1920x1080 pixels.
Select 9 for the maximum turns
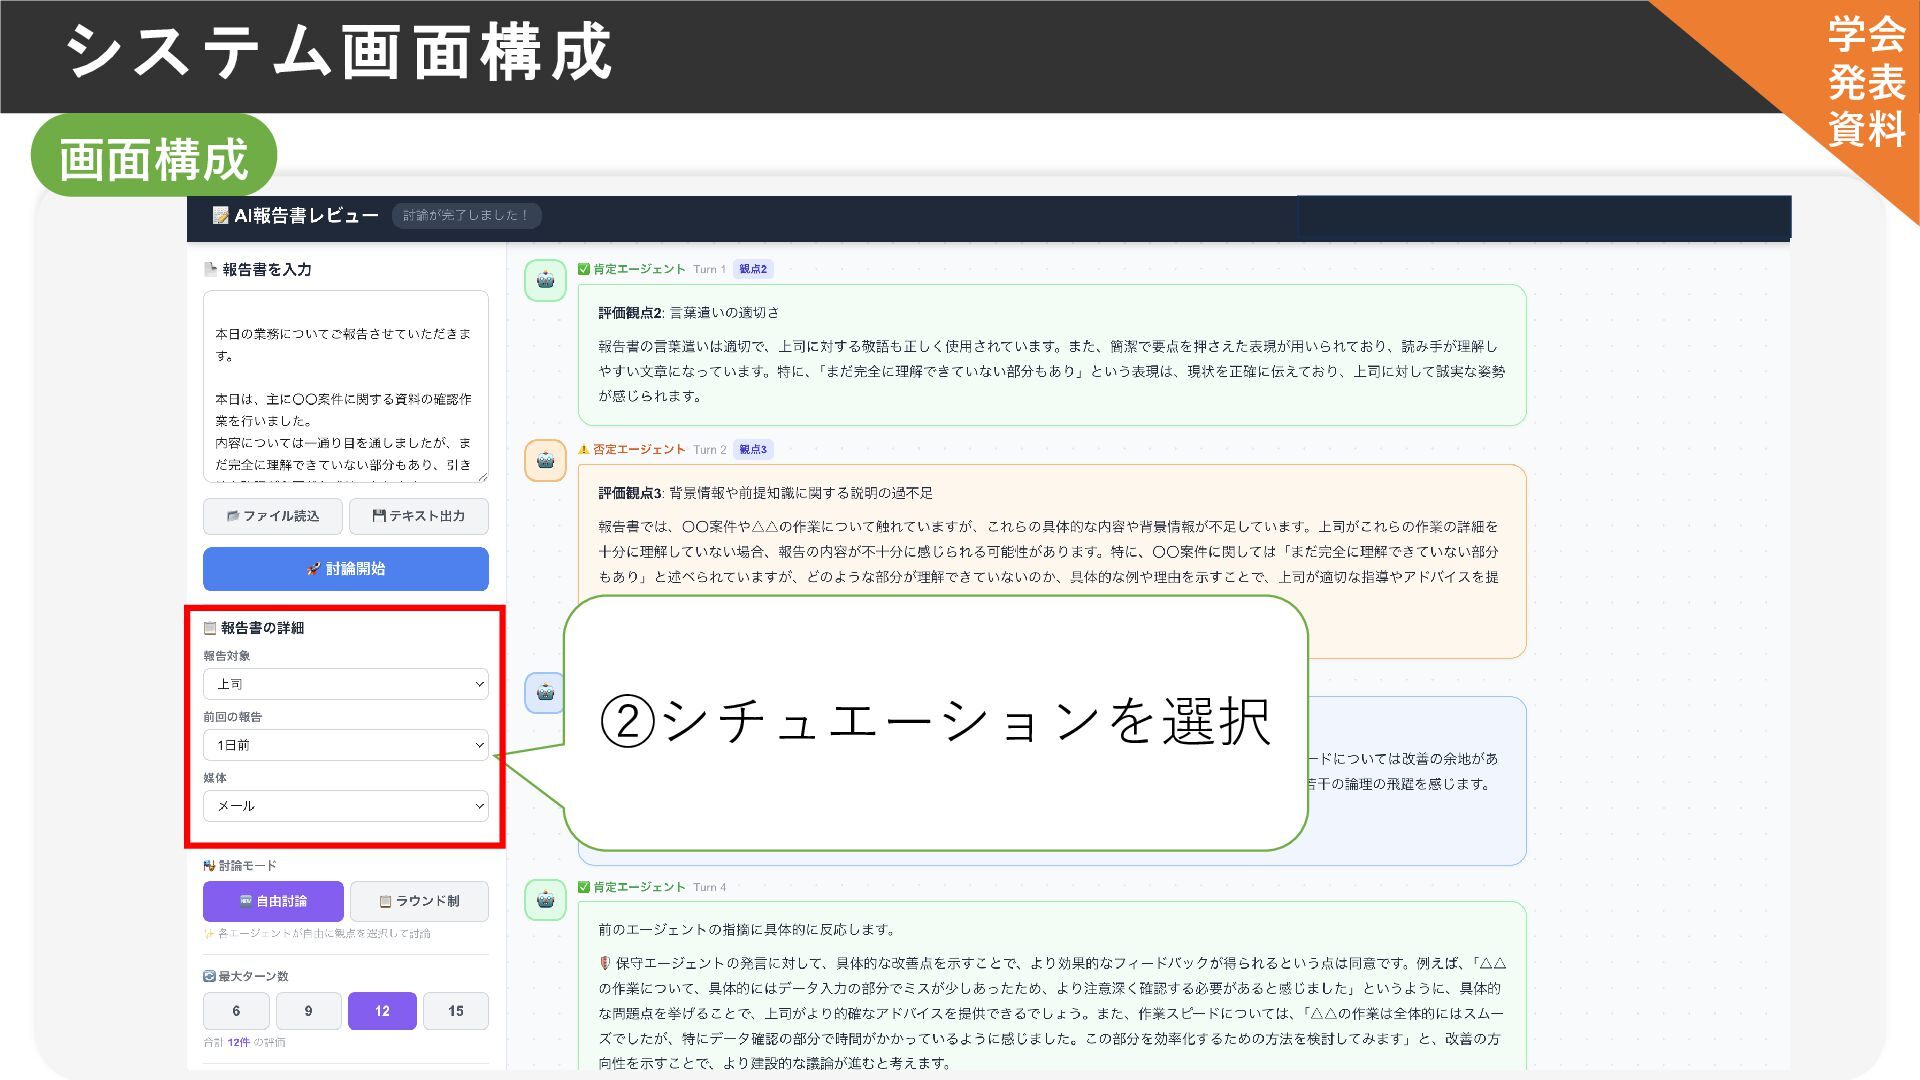308,1011
